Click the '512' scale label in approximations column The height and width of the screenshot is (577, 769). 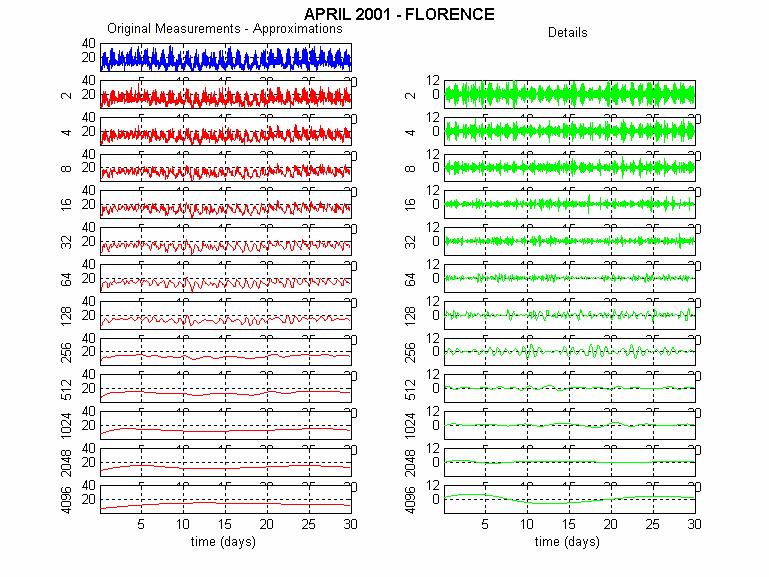[x=66, y=389]
